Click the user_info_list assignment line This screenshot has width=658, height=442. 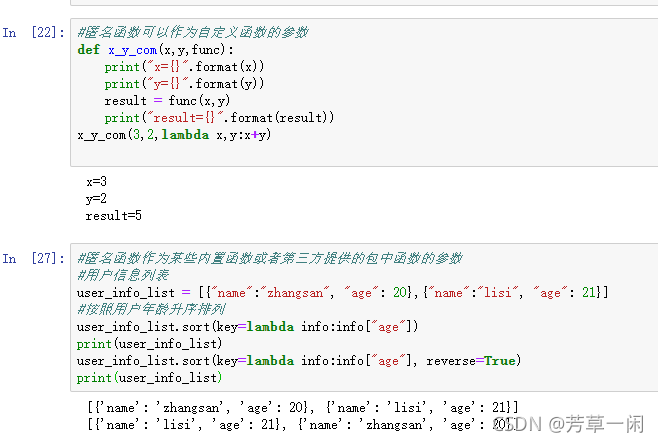(x=342, y=293)
